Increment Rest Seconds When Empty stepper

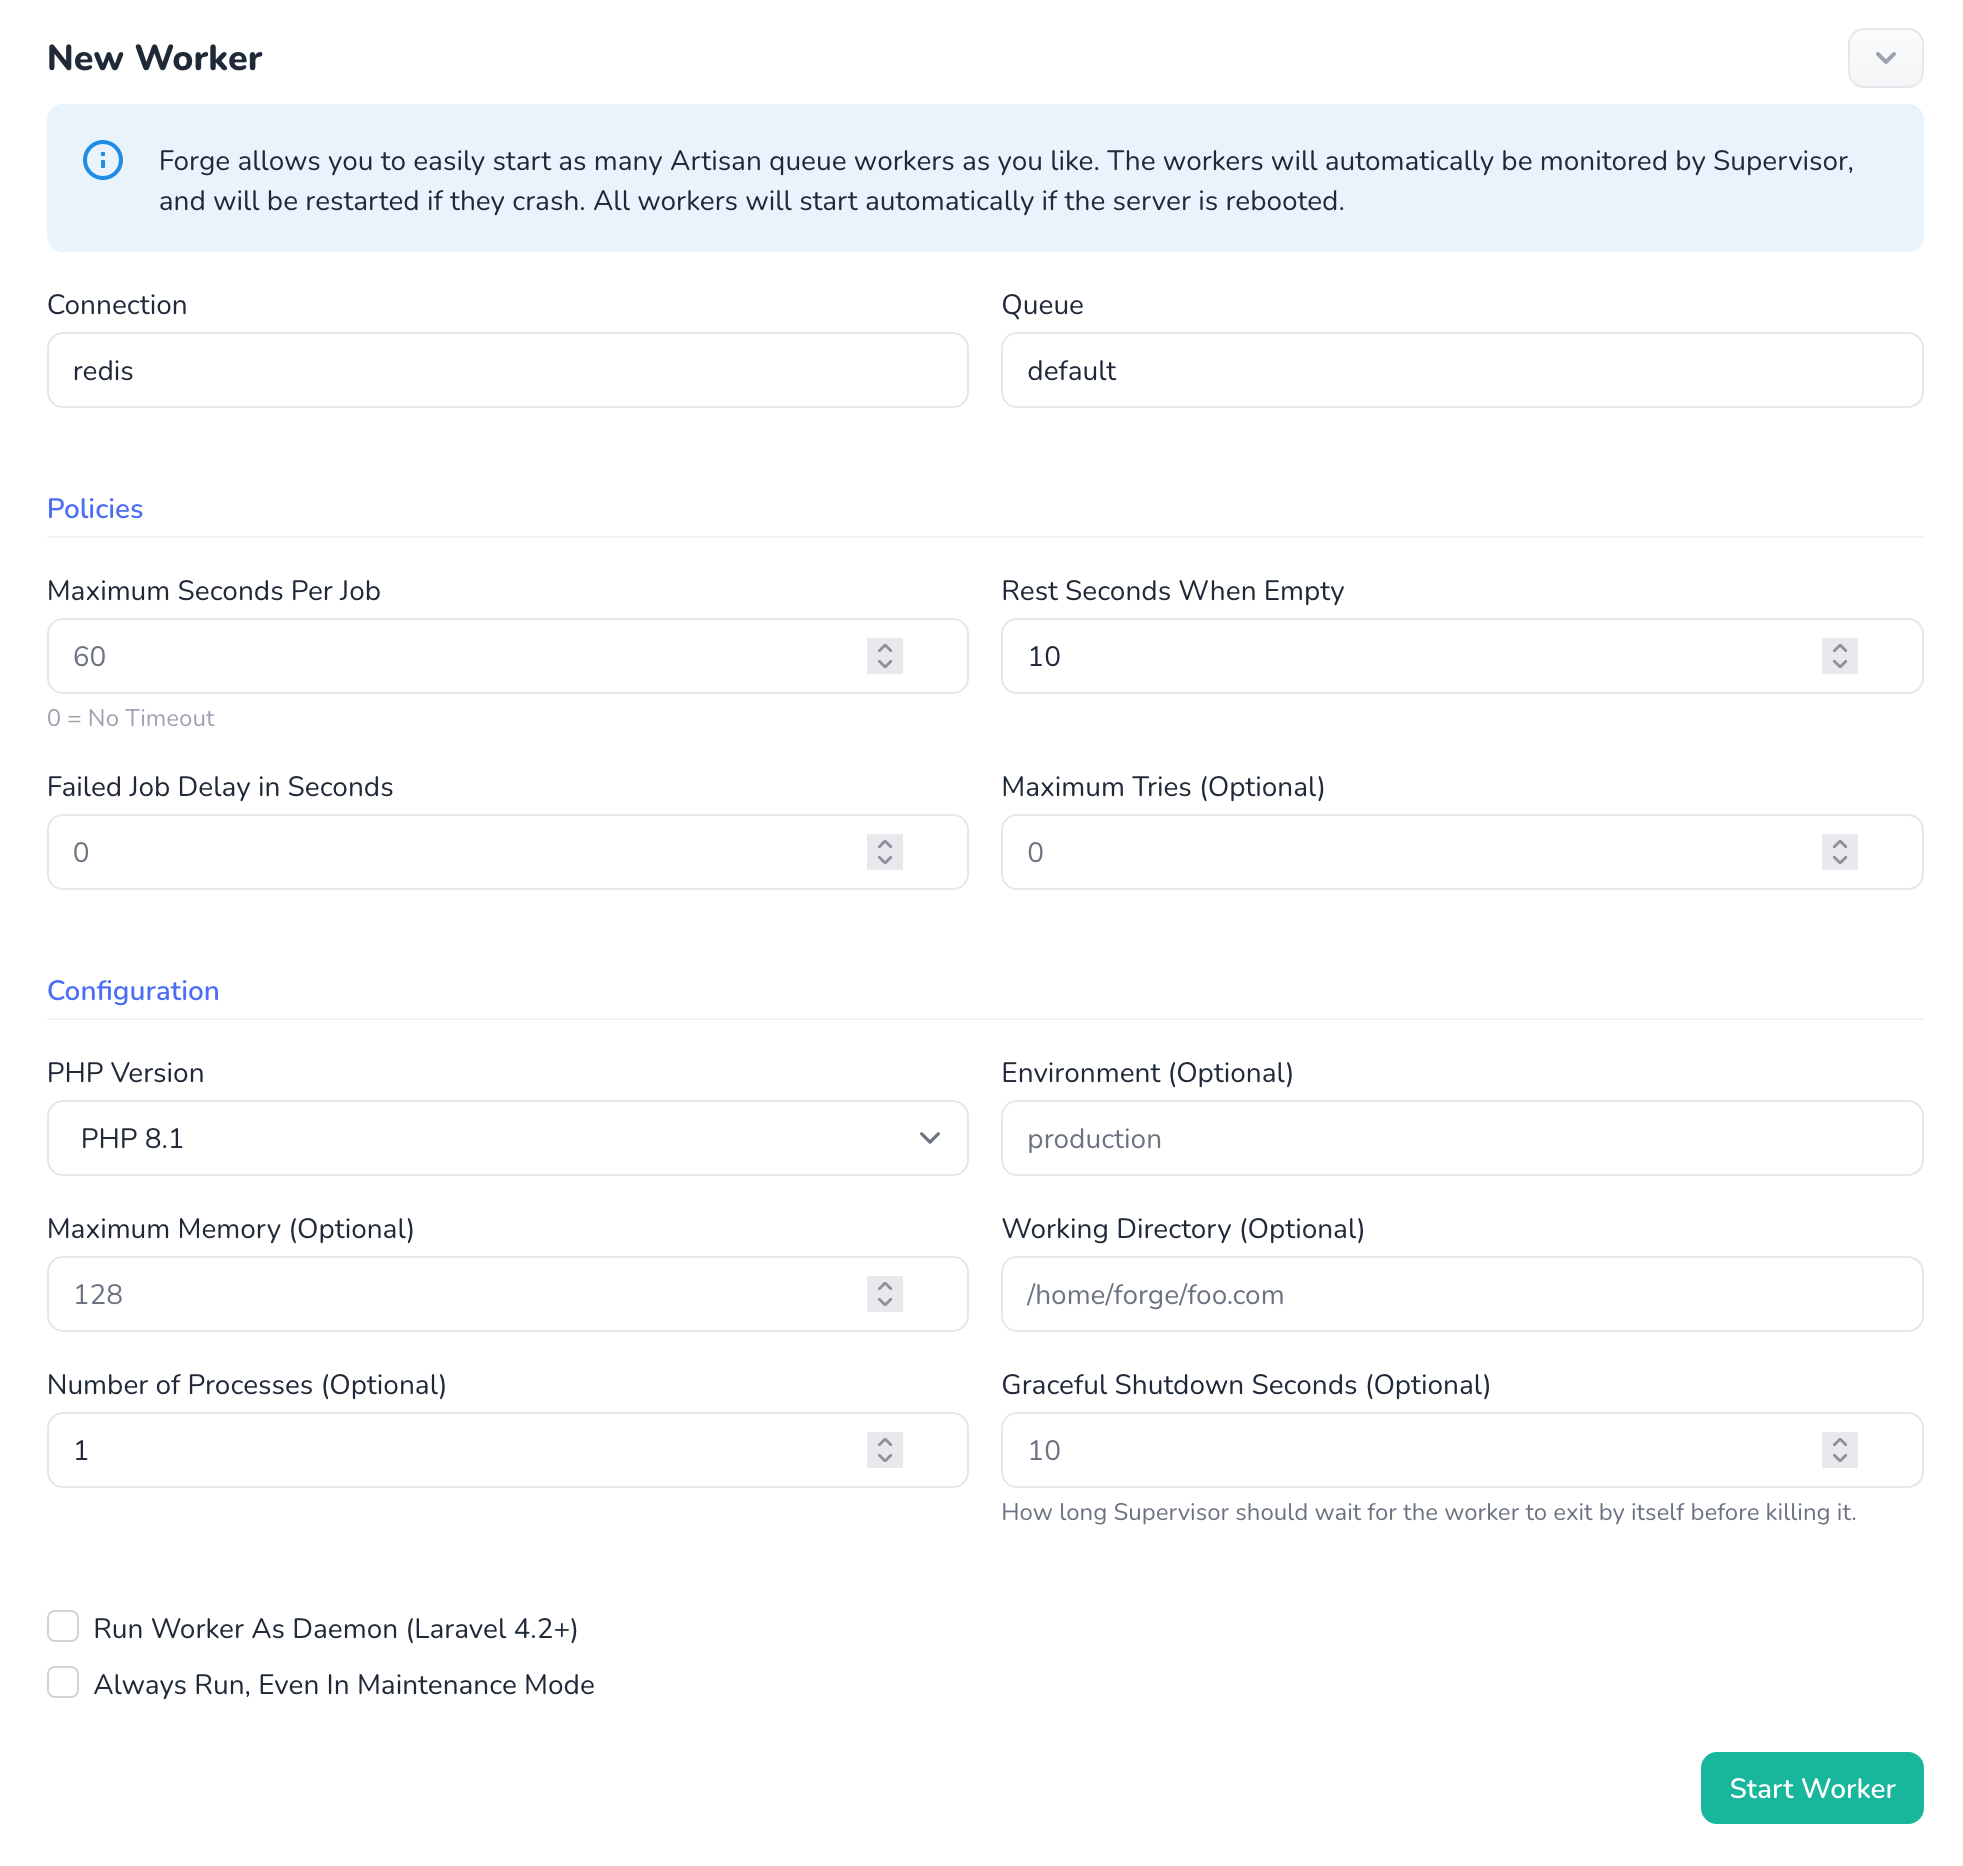(1840, 647)
